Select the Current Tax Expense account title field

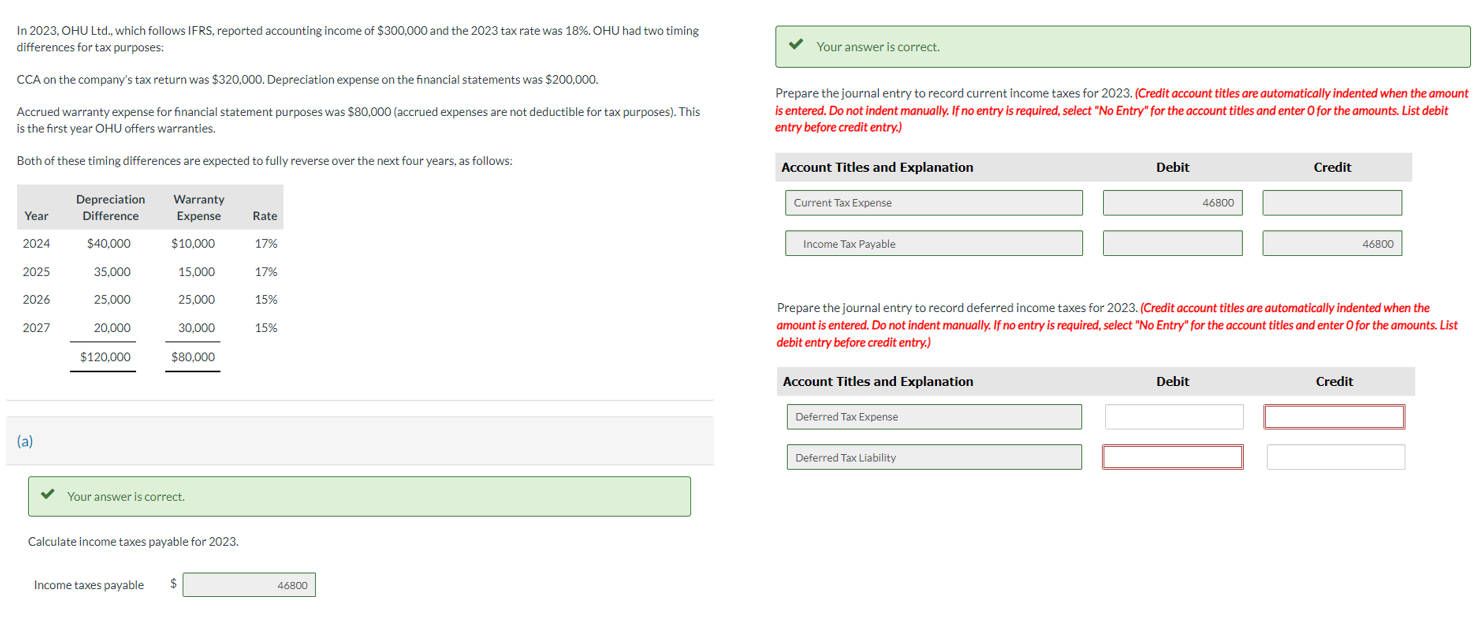point(933,202)
